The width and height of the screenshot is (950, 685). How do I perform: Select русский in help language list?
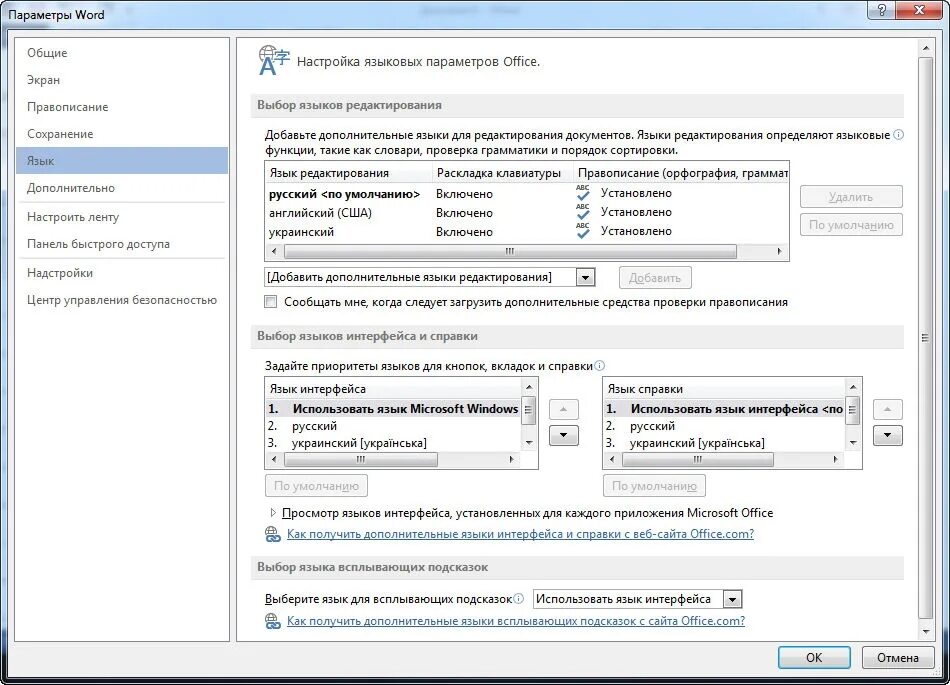(x=725, y=426)
